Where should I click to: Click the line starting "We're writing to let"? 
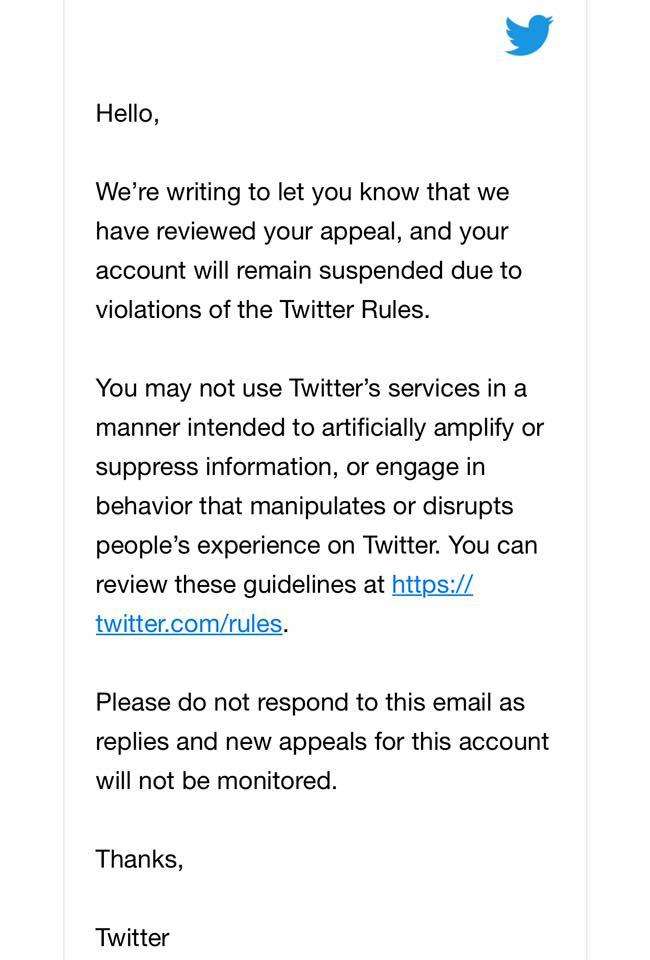coord(302,192)
